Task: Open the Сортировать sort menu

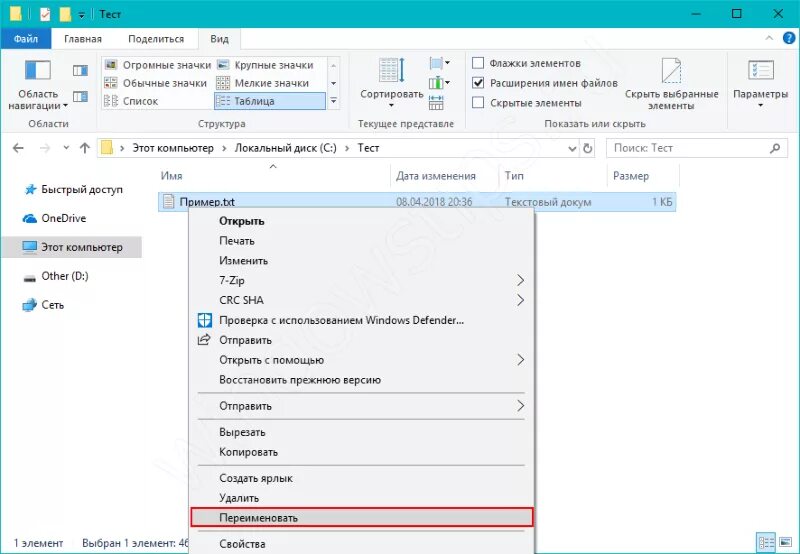Action: point(391,83)
